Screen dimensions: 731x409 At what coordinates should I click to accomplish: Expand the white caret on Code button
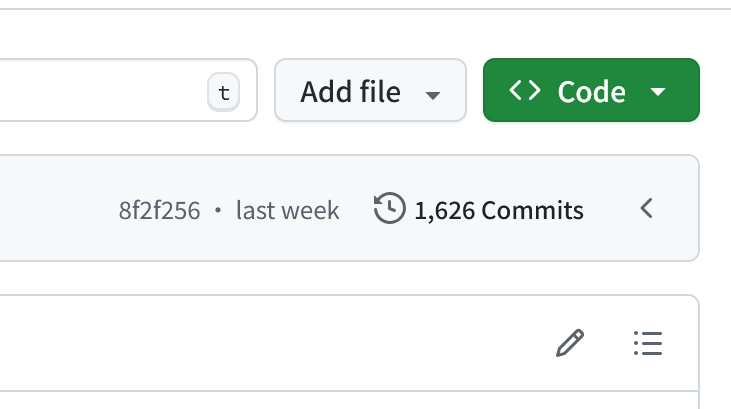click(658, 92)
